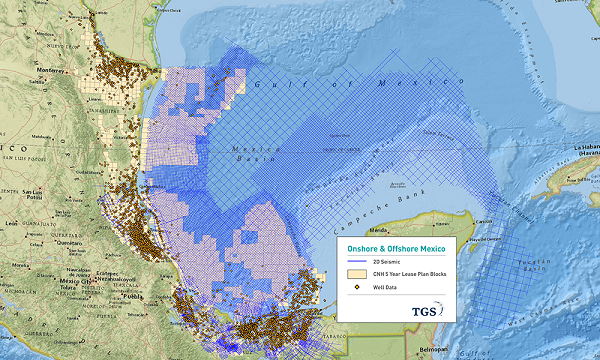The height and width of the screenshot is (360, 600).
Task: Click the 'Mexico Basin' map label
Action: pos(256,153)
